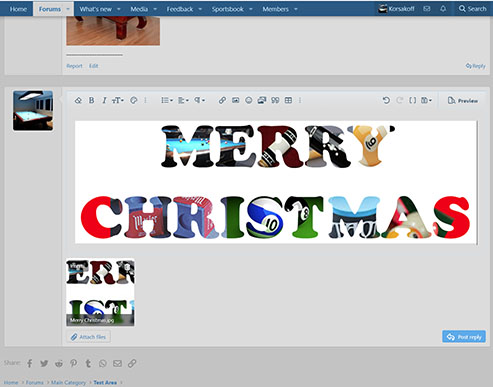Open the font size dropdown
Screen dimensions: 493x387
pyautogui.click(x=118, y=100)
